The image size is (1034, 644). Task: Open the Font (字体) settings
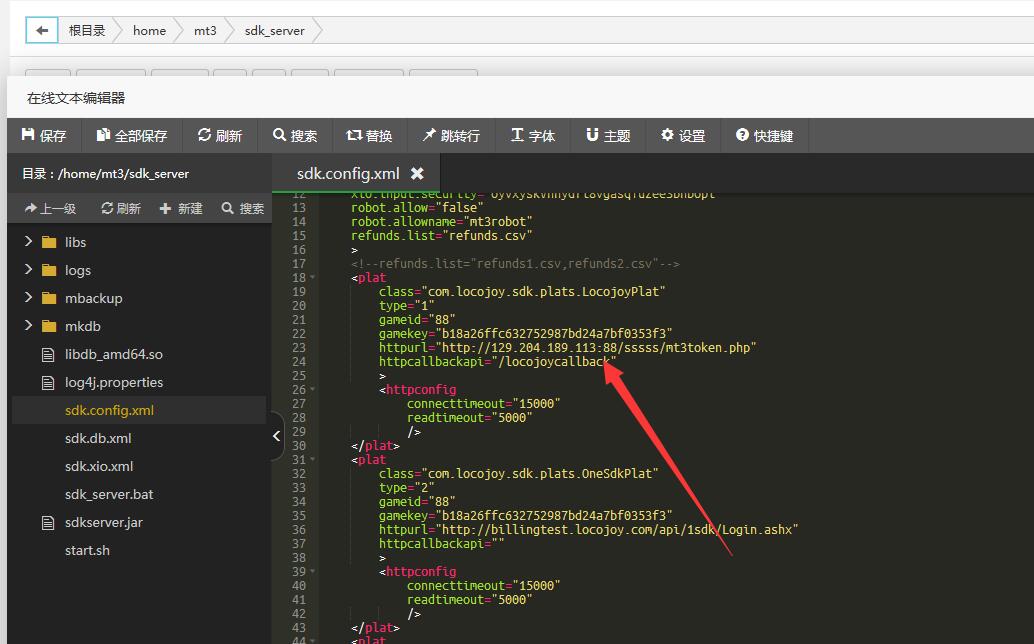pos(533,136)
